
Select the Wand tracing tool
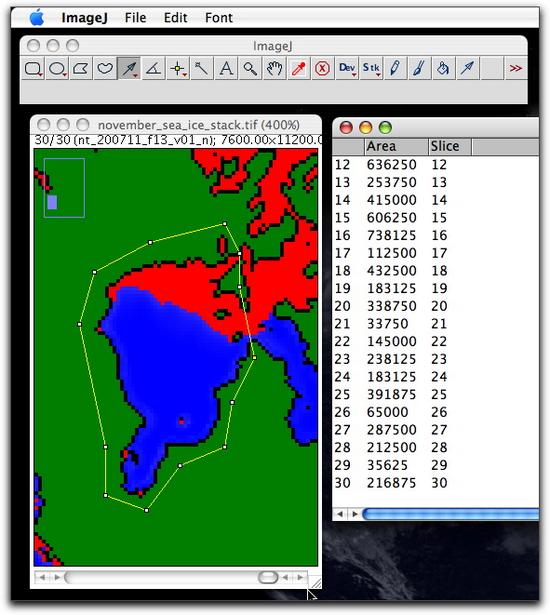(202, 69)
